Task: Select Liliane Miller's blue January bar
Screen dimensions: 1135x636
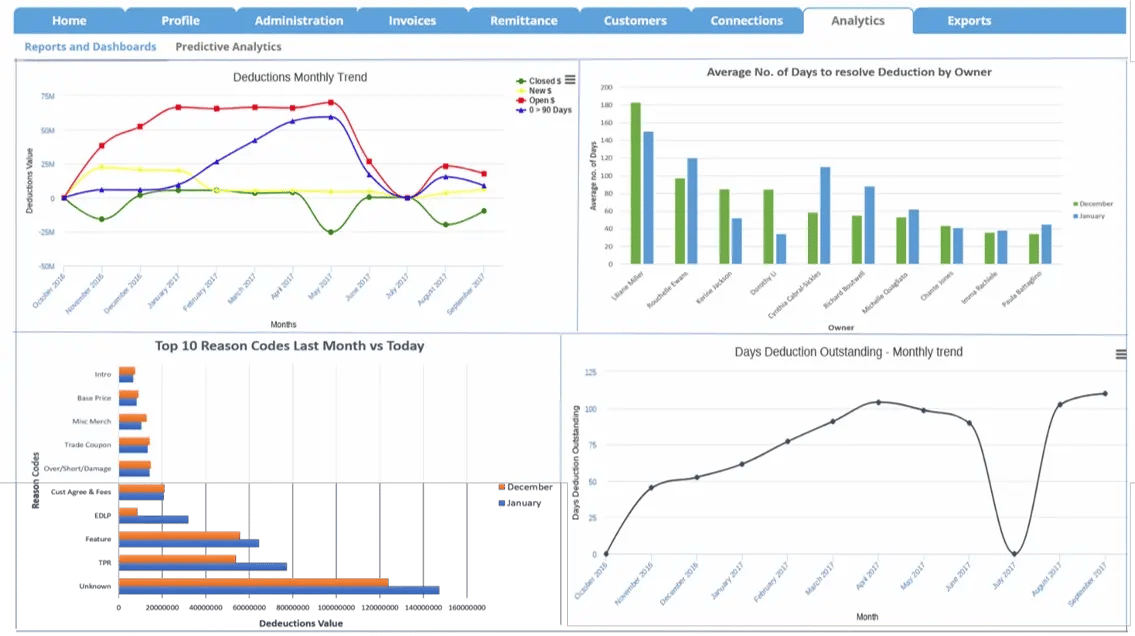Action: pos(648,198)
